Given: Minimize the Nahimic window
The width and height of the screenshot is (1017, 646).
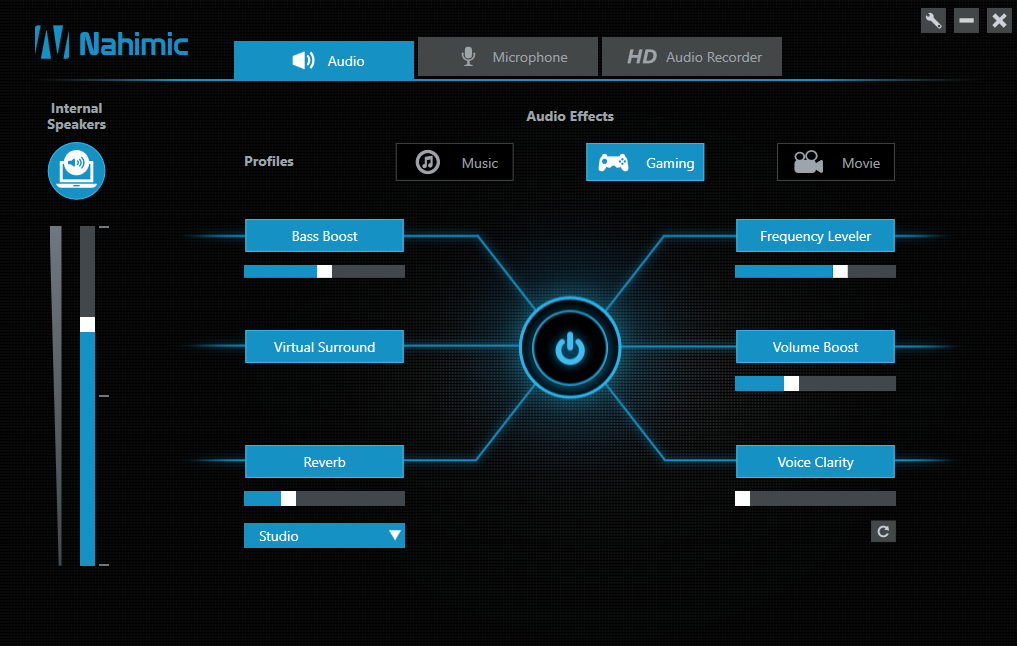Looking at the screenshot, I should click(x=966, y=21).
